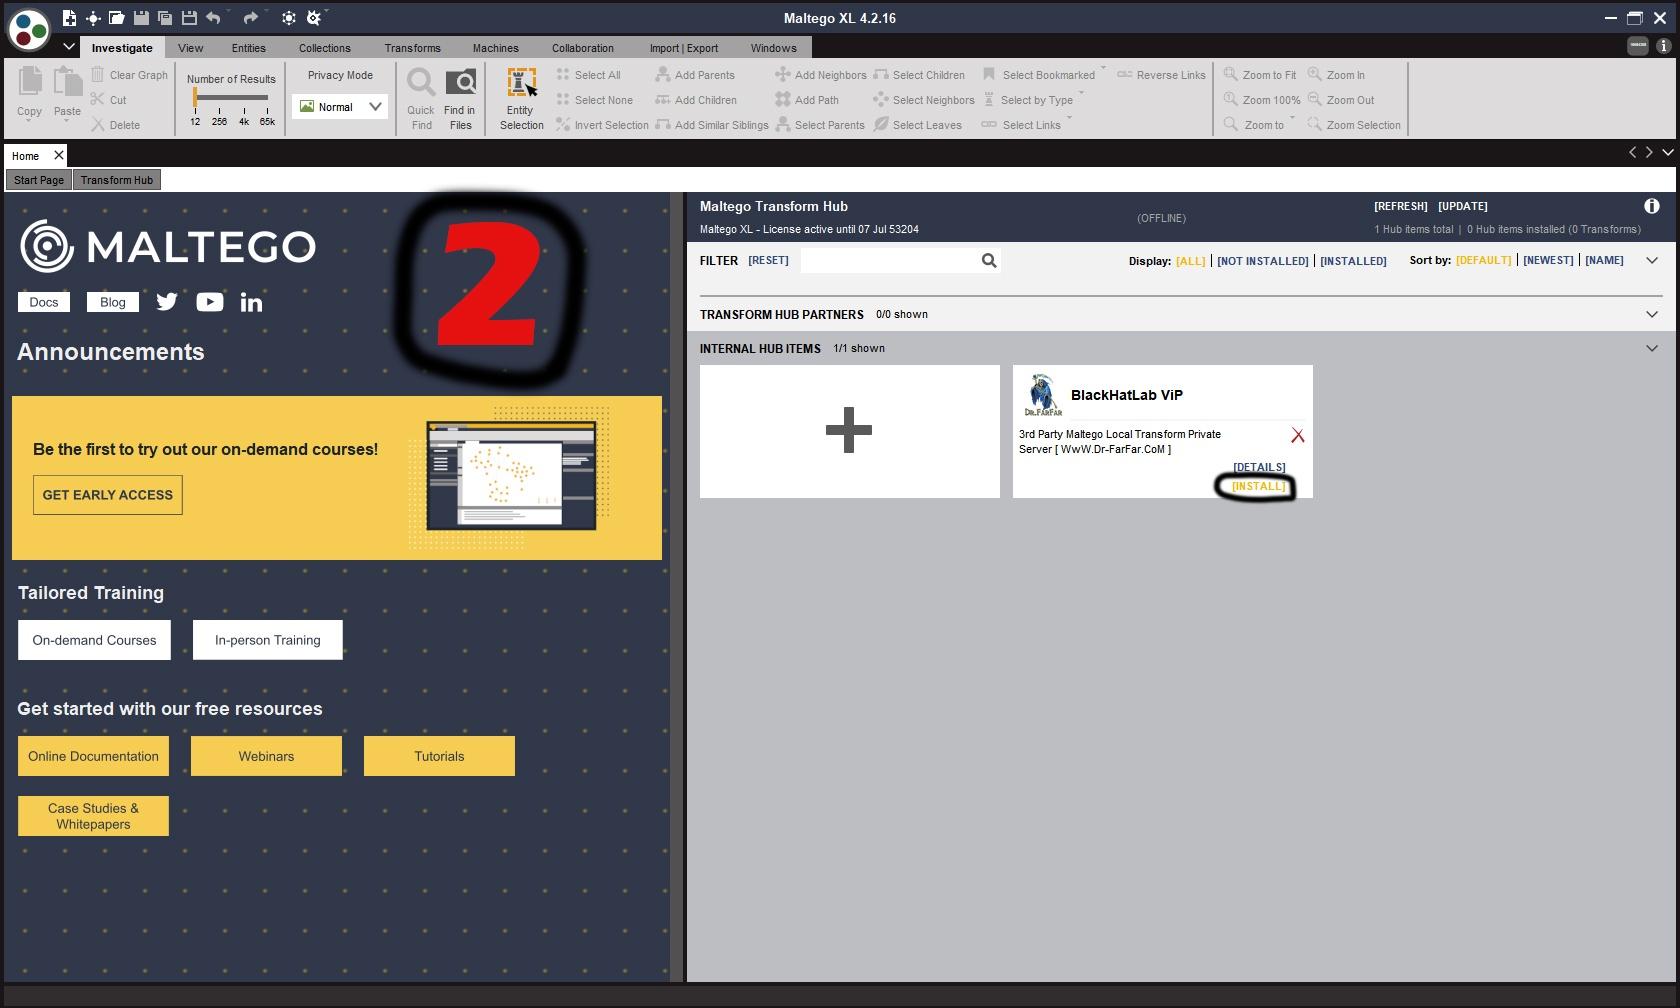1680x1008 pixels.
Task: Sort hub items by NAME
Action: pyautogui.click(x=1604, y=260)
